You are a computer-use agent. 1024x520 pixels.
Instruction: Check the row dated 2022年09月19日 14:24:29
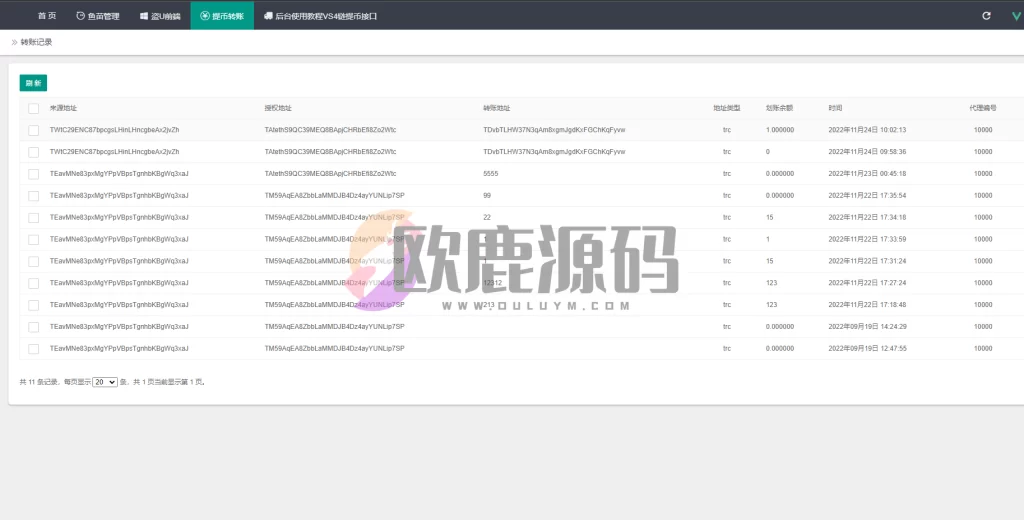click(x=33, y=327)
